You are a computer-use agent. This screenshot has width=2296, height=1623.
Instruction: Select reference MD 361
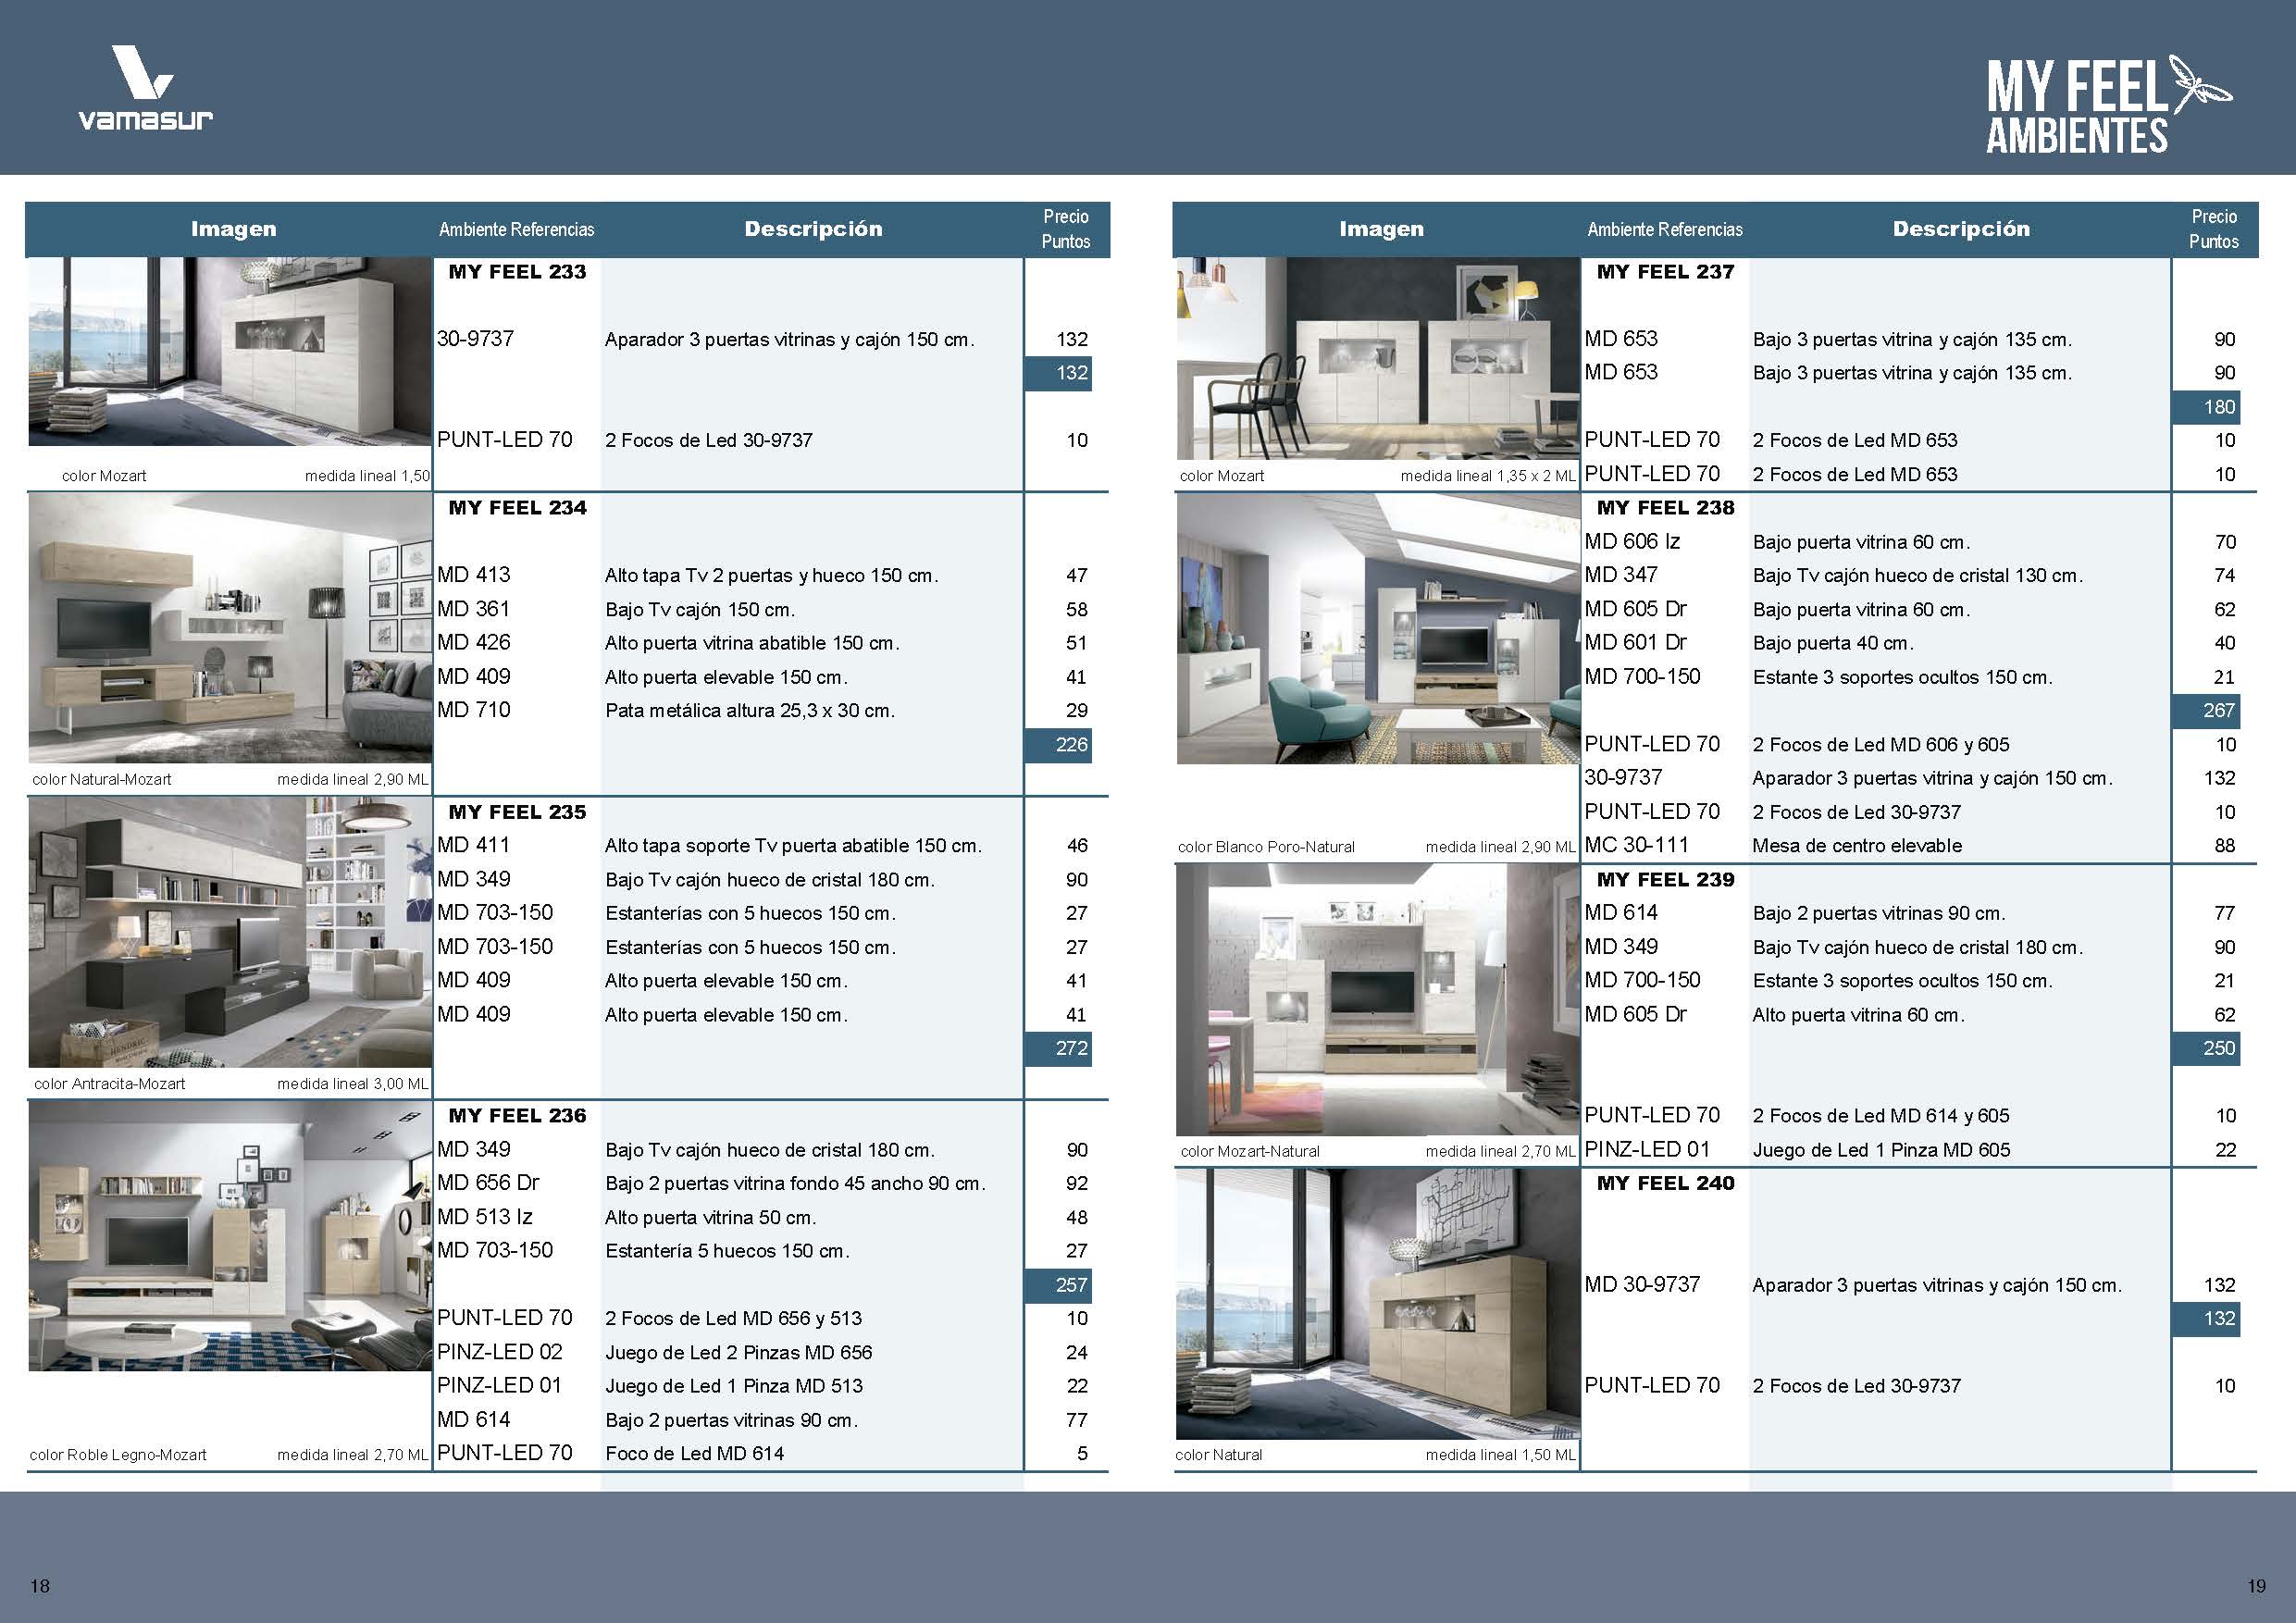pos(474,609)
